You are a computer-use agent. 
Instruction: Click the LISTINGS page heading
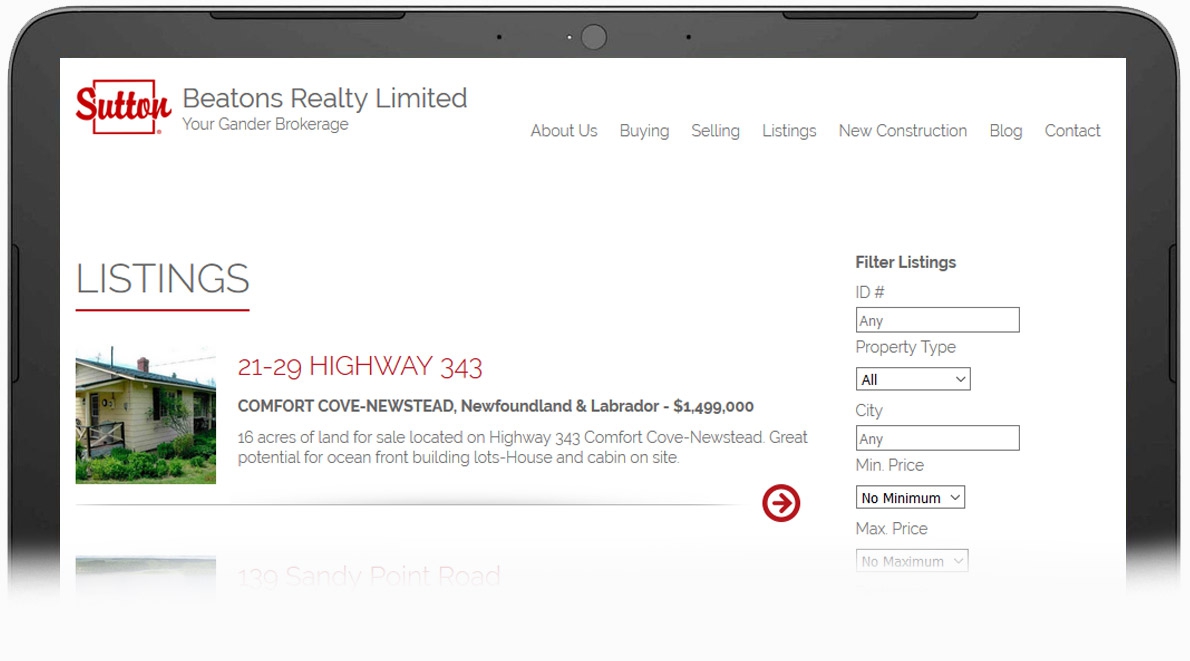click(162, 279)
